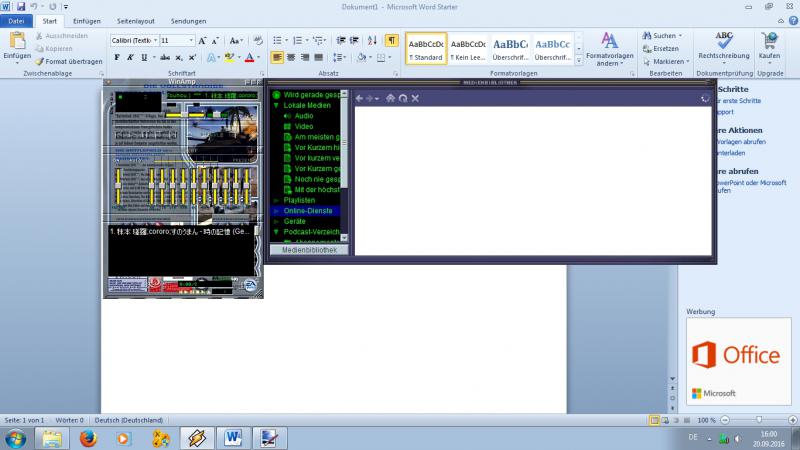Viewport: 800px width, 450px height.
Task: Justify text alignment
Action: click(x=318, y=57)
